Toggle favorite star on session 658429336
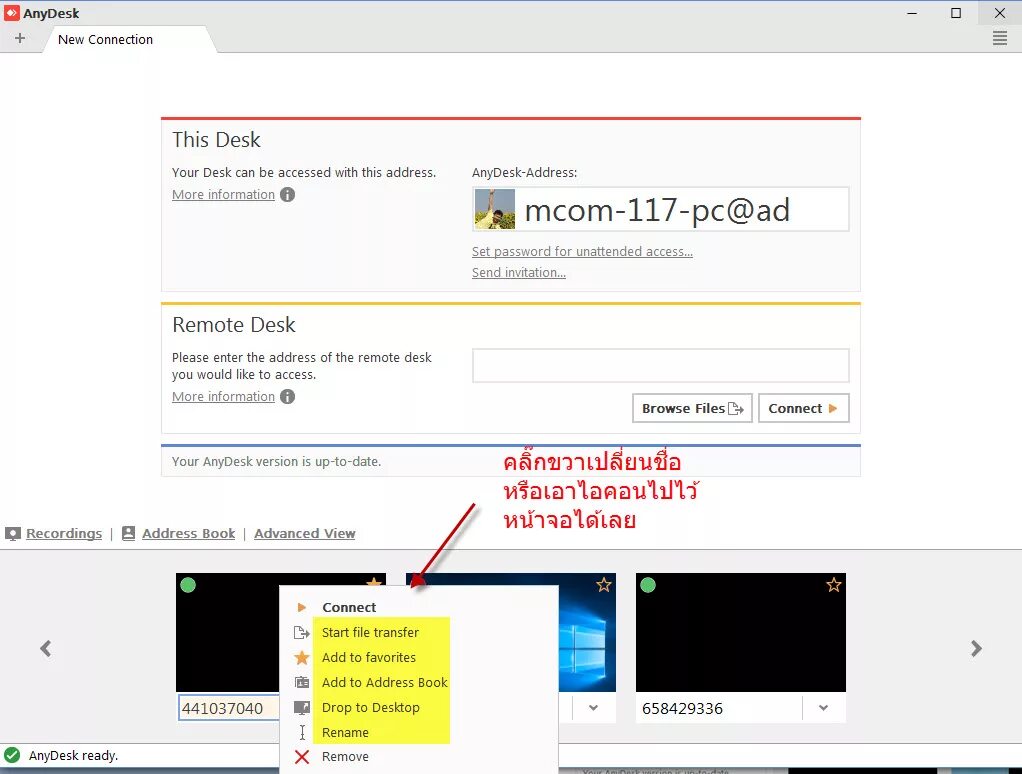This screenshot has width=1022, height=774. pyautogui.click(x=834, y=585)
